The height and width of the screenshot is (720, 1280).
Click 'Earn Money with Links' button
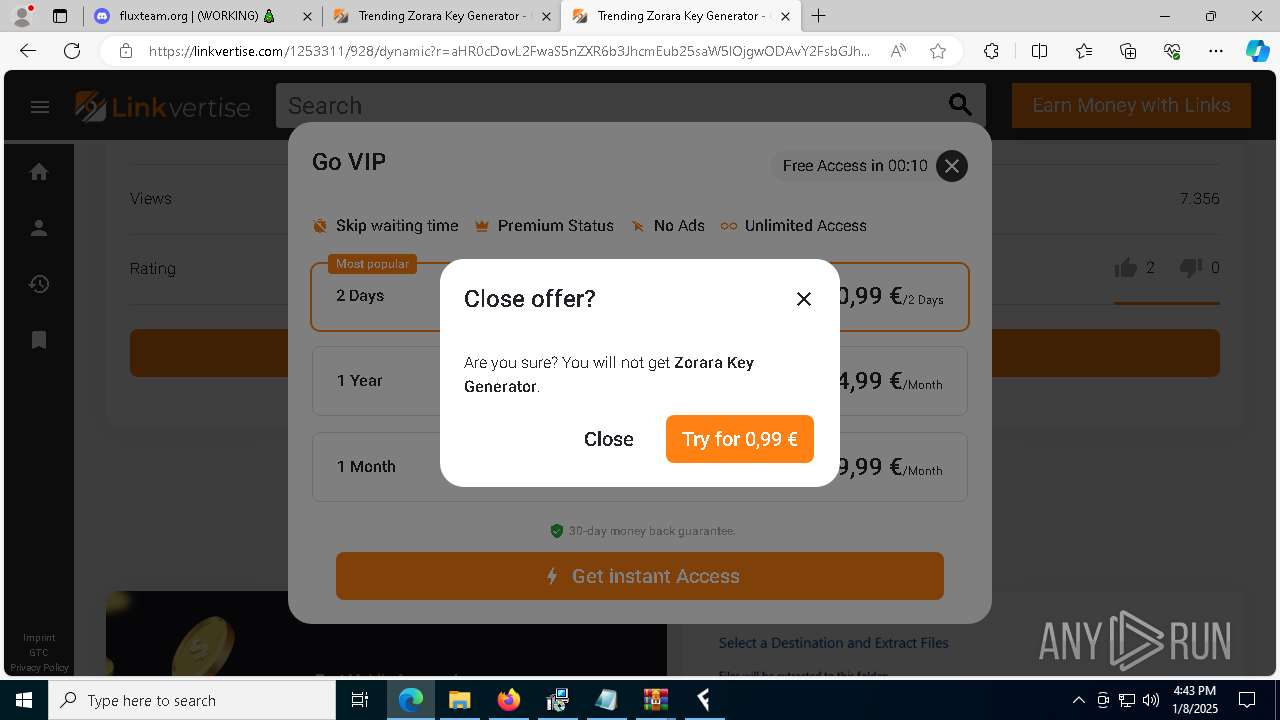coord(1131,106)
